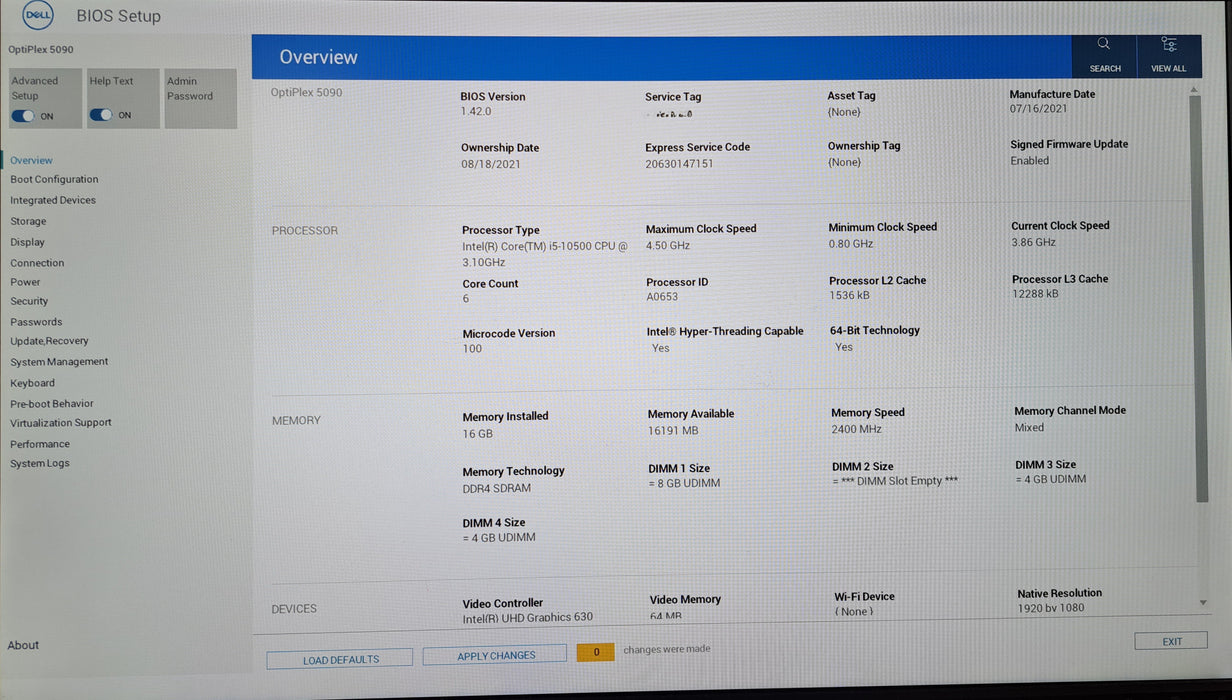Screen dimensions: 1232x700
Task: Click the Native Resolution 1920 by 1080
Action: [1051, 607]
